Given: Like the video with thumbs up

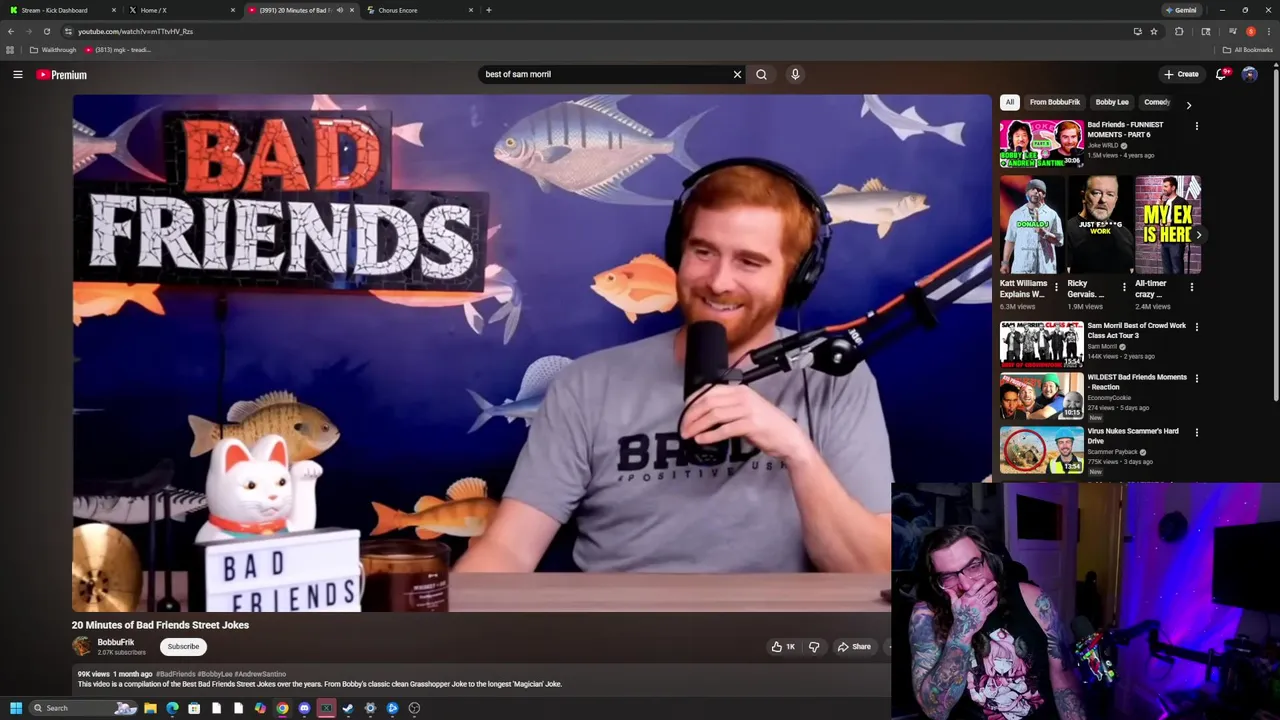Looking at the screenshot, I should coord(783,647).
